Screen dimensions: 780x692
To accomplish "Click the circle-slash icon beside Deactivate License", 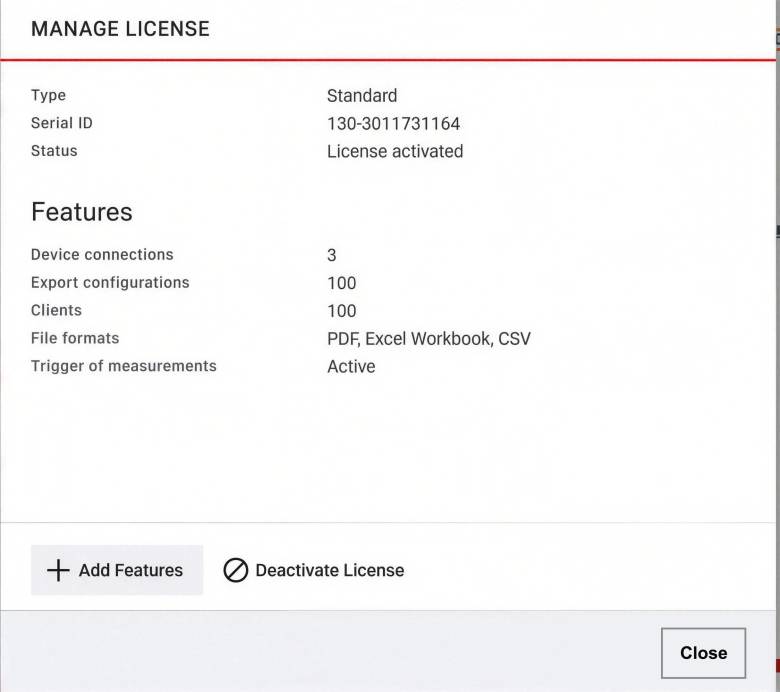I will [x=235, y=570].
